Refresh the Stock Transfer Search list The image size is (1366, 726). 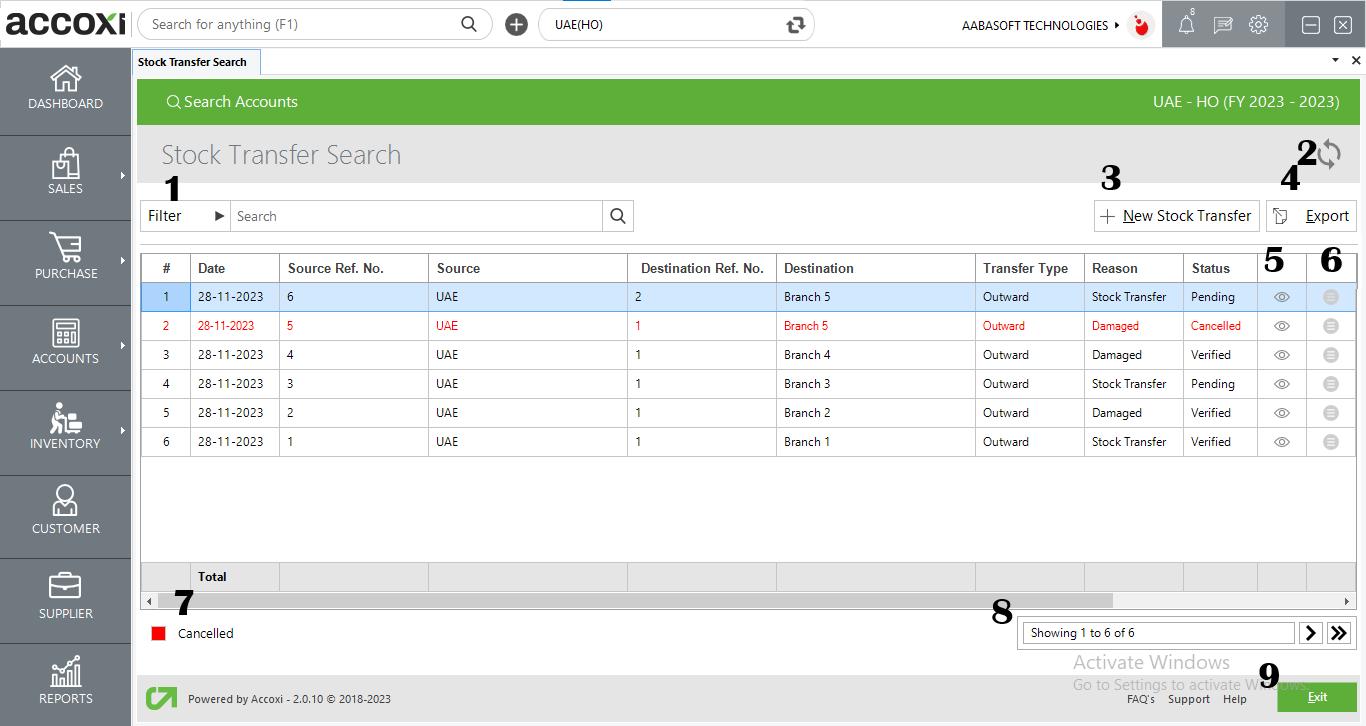[1330, 155]
